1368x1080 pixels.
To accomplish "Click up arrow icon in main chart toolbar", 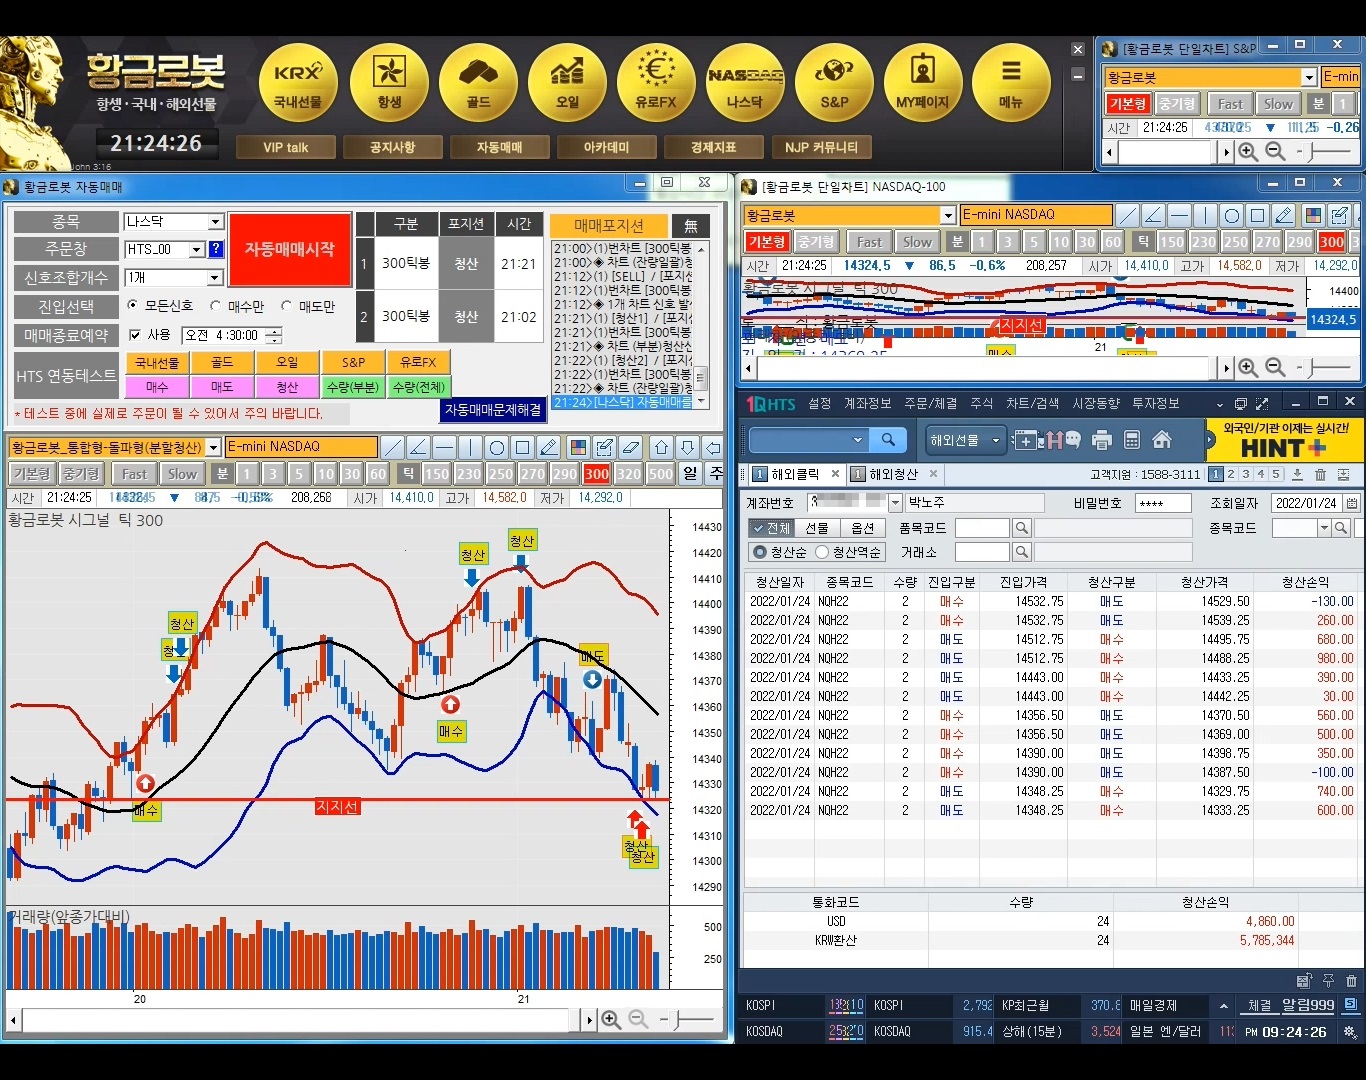I will (x=661, y=447).
